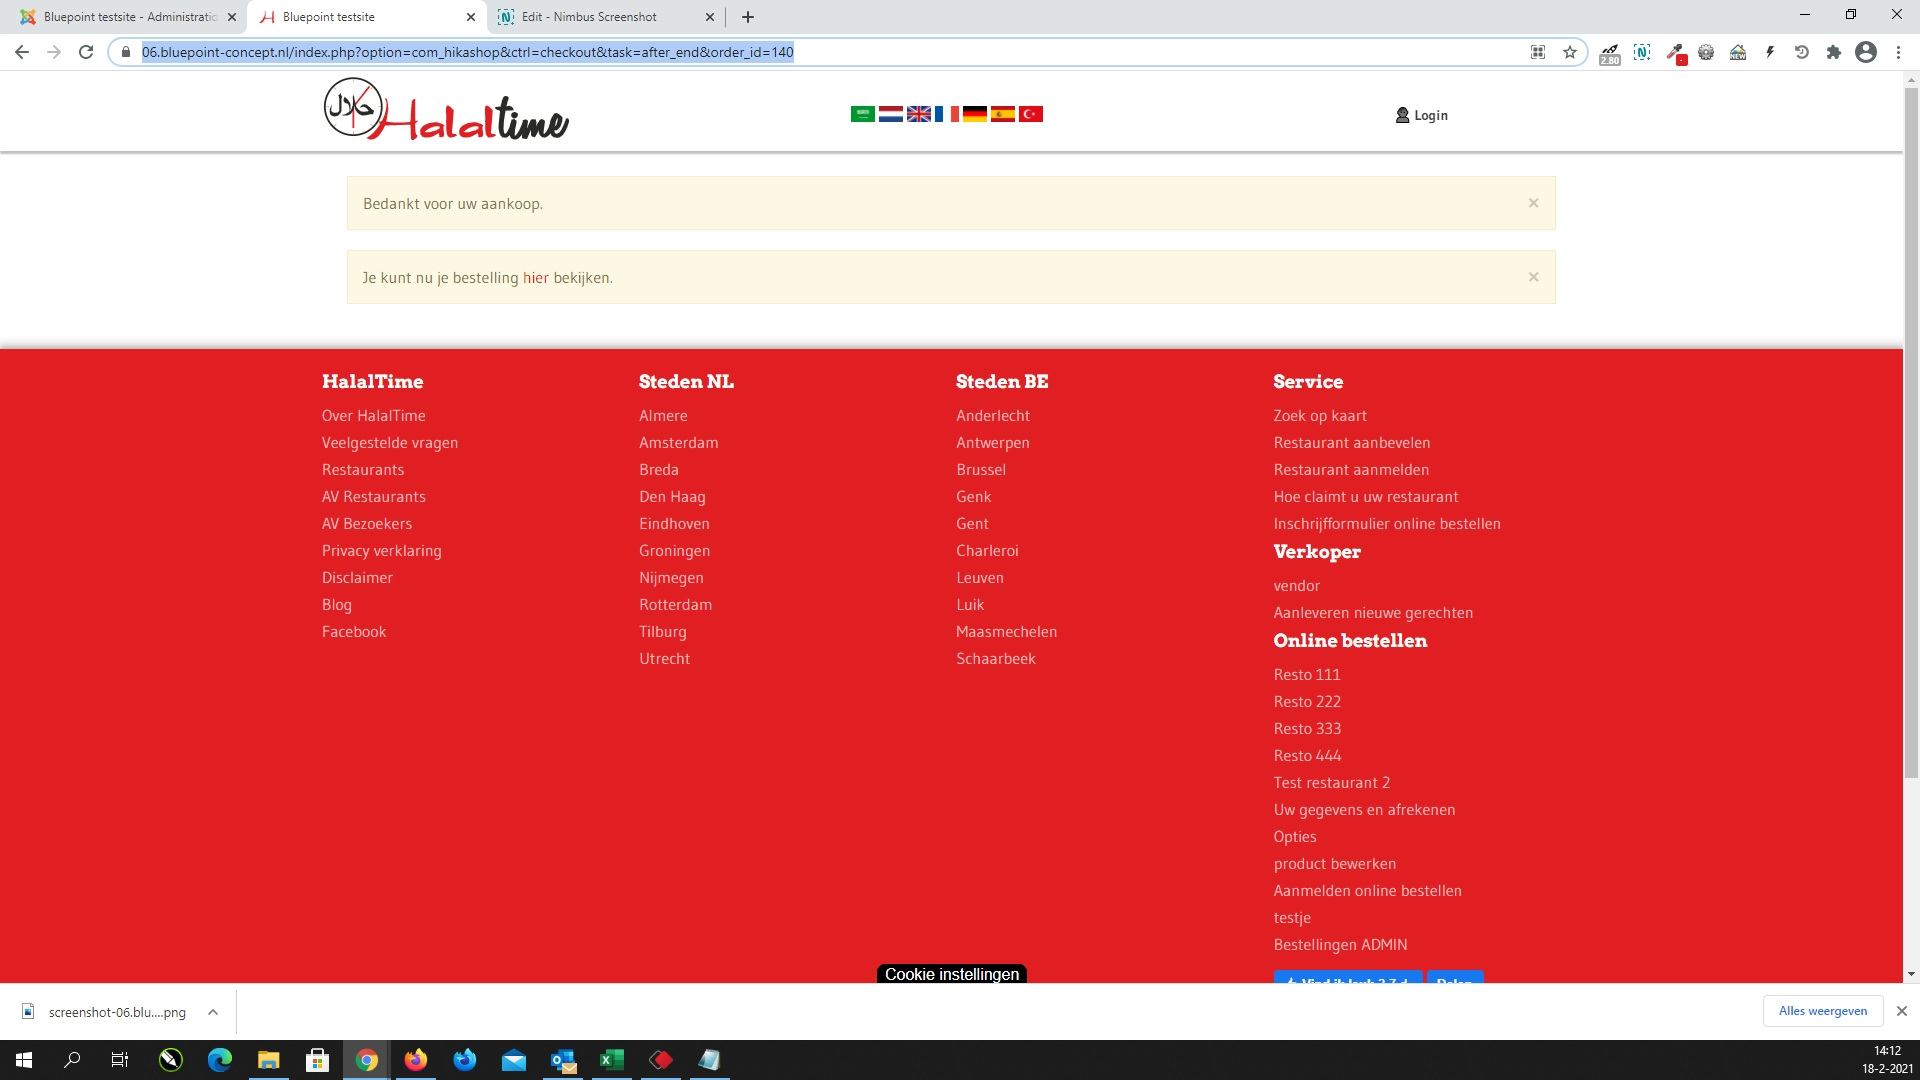Choose the Turkish flag language option
The image size is (1920, 1080).
[1030, 114]
